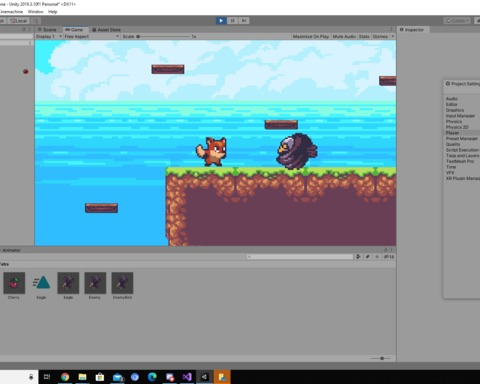
Task: Click the search by label icon
Action: (x=368, y=257)
